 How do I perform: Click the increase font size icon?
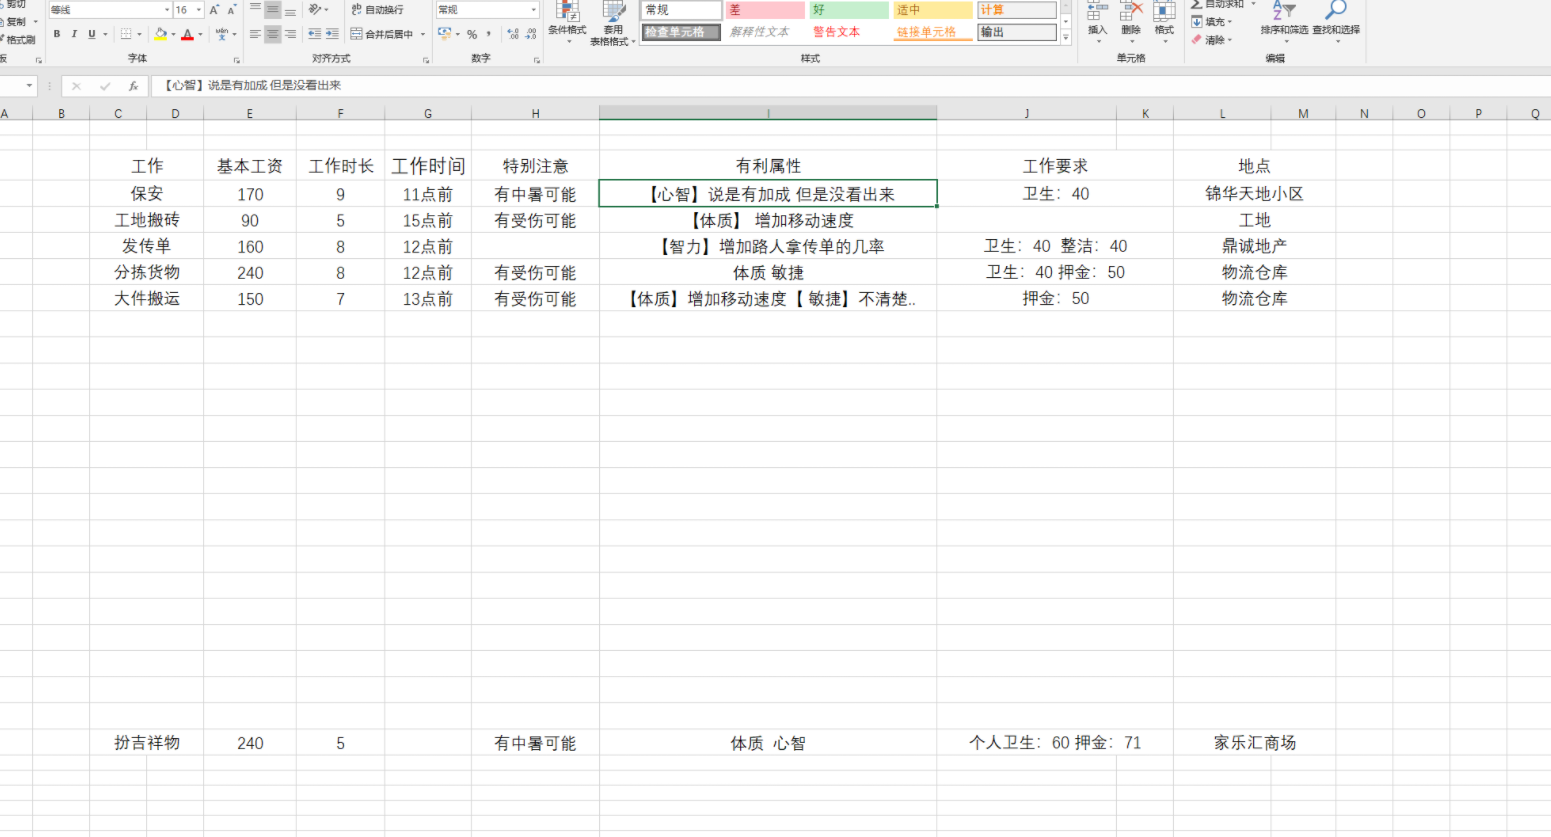pyautogui.click(x=214, y=10)
